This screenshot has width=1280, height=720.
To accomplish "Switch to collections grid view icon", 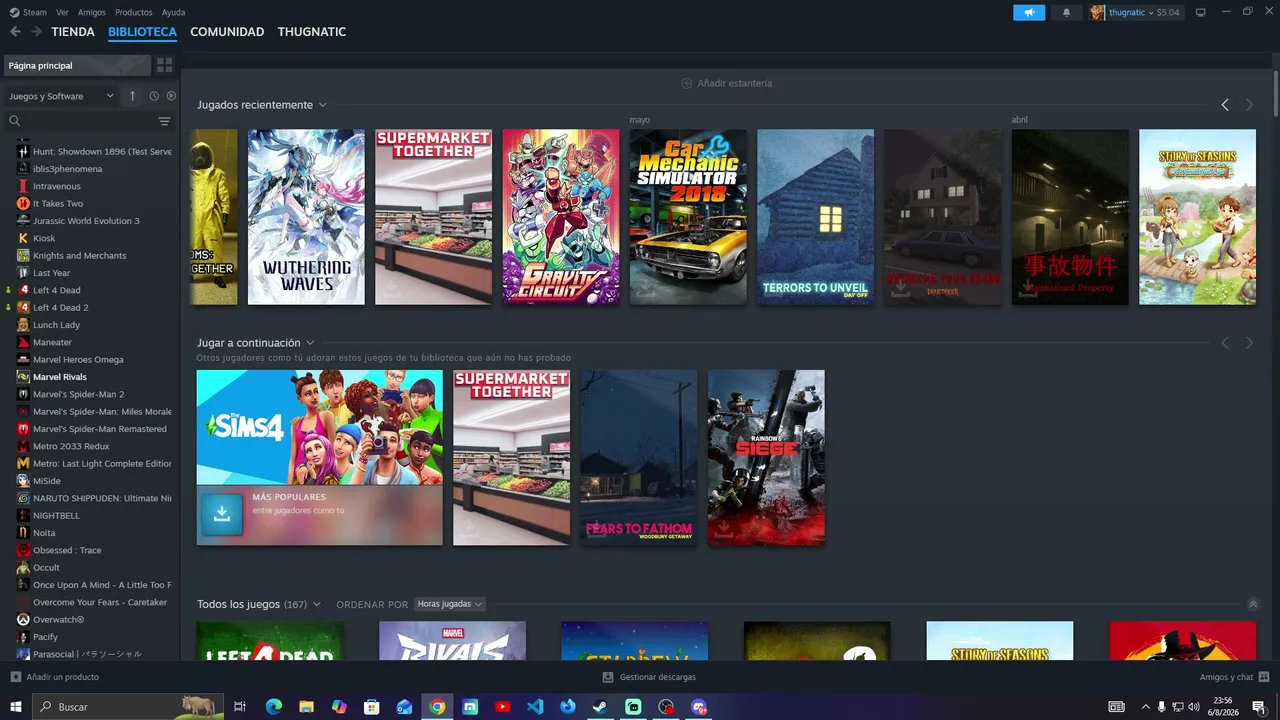I will [x=165, y=65].
